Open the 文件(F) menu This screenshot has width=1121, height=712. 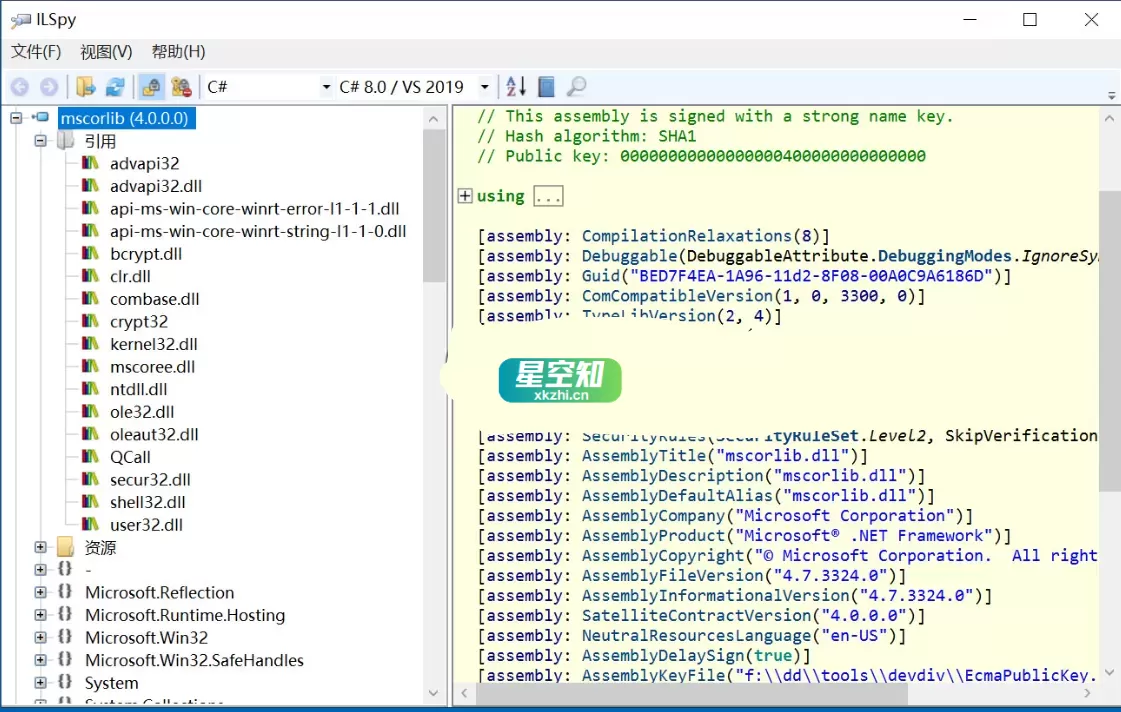click(x=36, y=52)
